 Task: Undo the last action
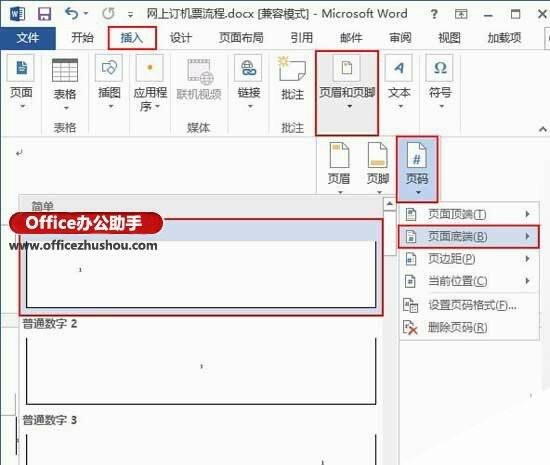72,14
